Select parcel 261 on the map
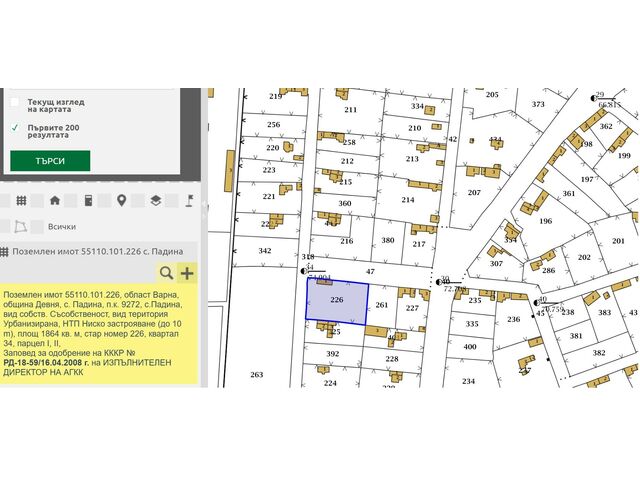Screen dimensions: 640x480 (x=381, y=304)
